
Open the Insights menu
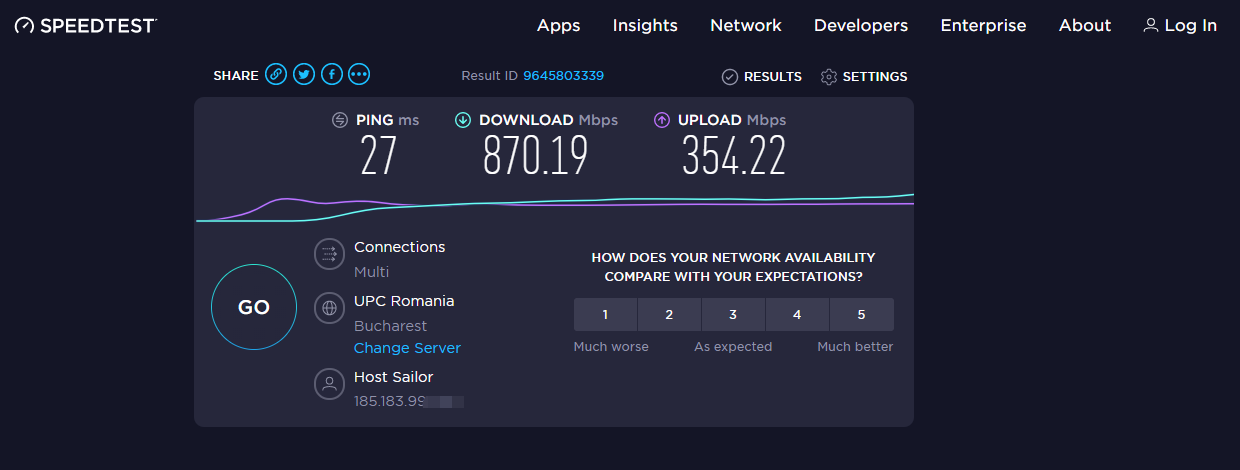click(645, 26)
